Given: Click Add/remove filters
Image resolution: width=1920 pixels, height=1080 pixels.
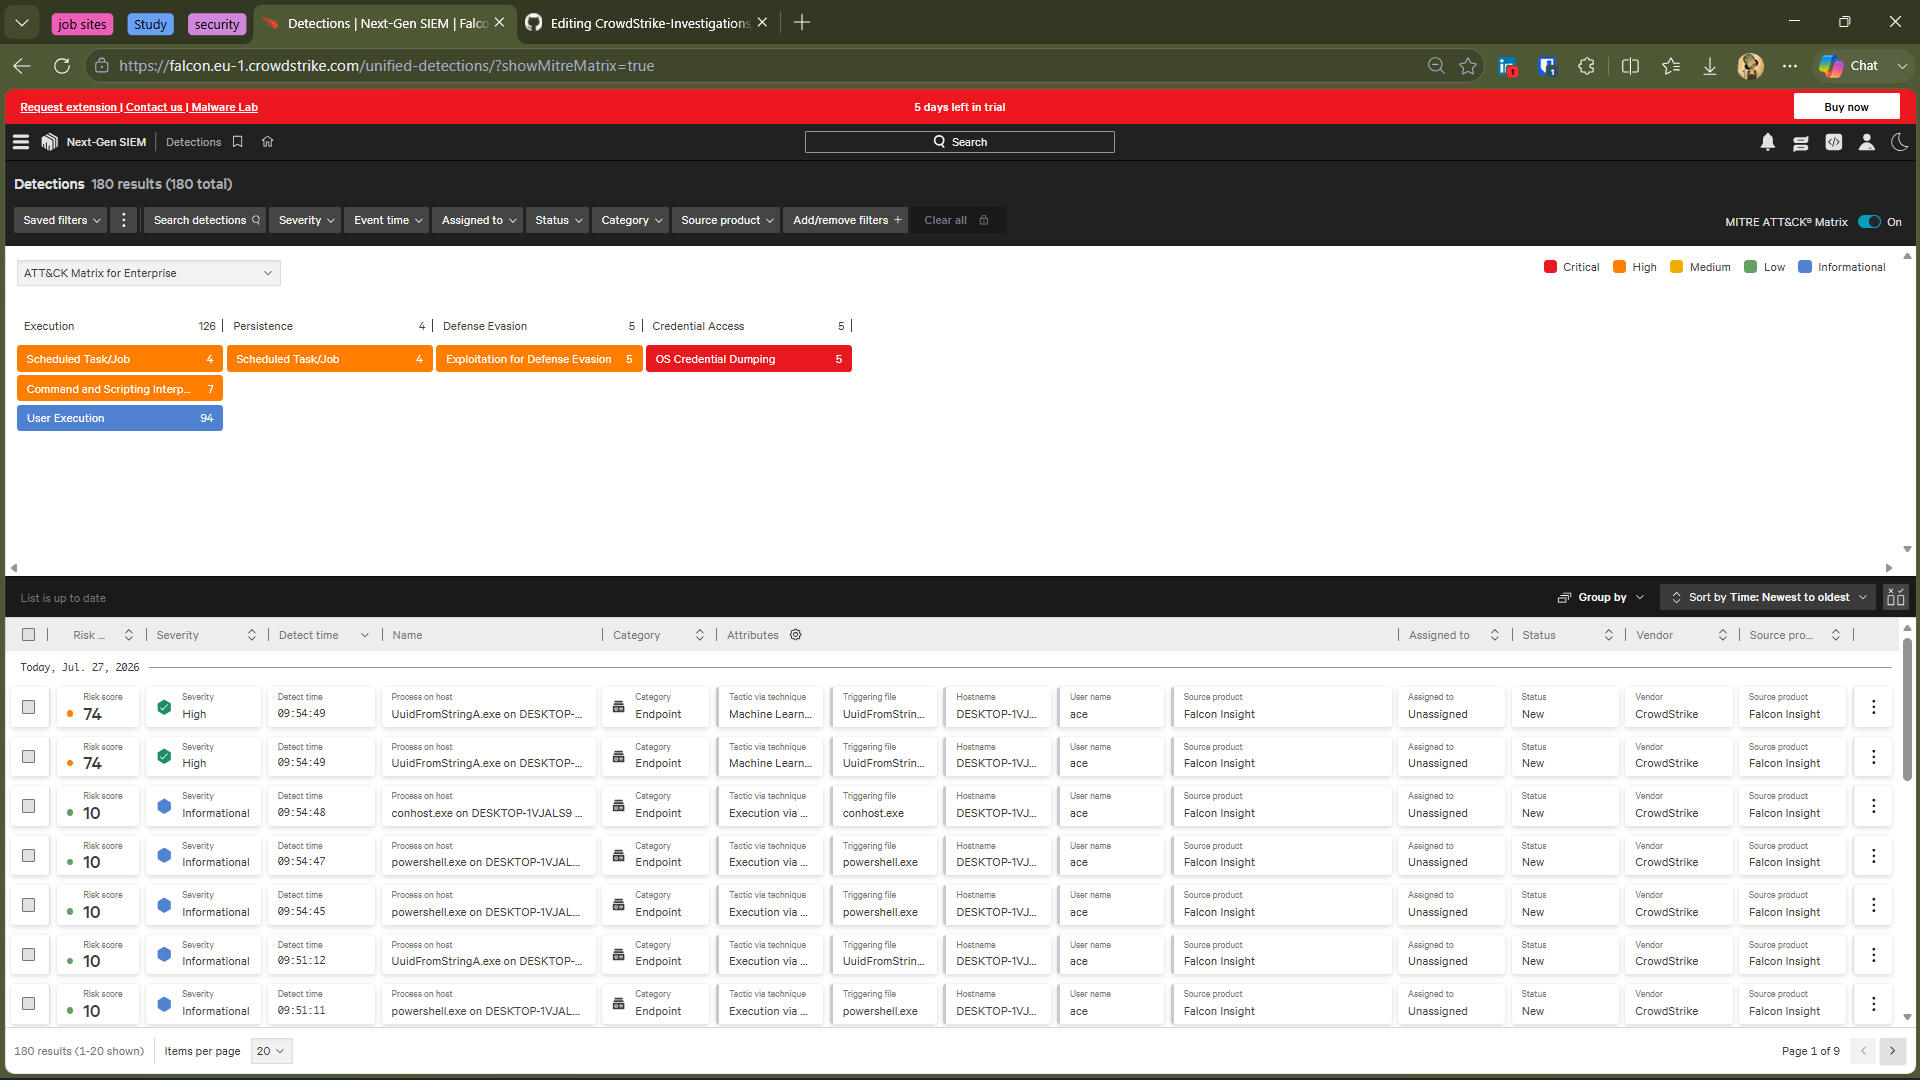Looking at the screenshot, I should point(847,220).
